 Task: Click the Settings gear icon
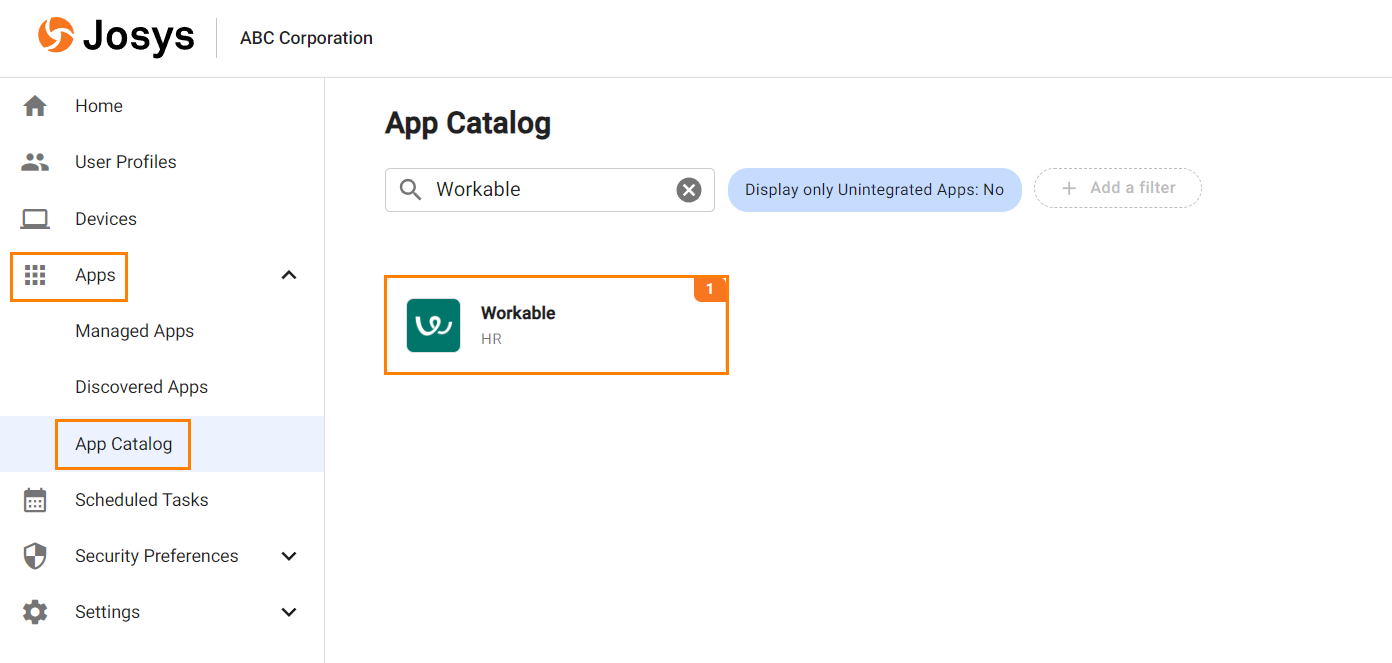point(35,612)
